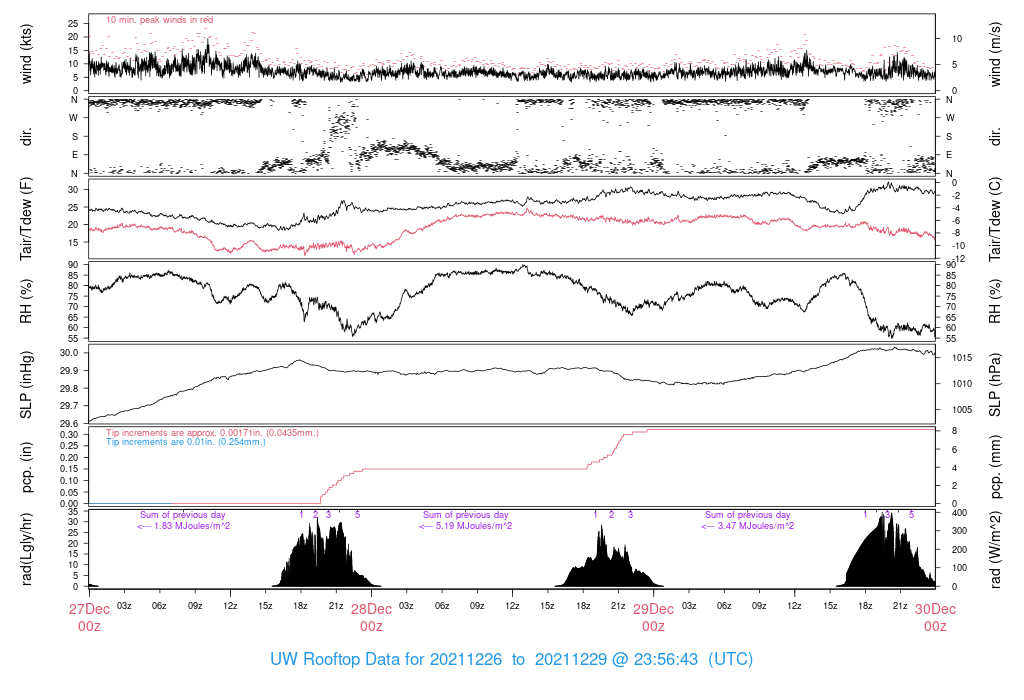Click the '1015' hPa axis value
1024x700 pixels.
pos(962,358)
